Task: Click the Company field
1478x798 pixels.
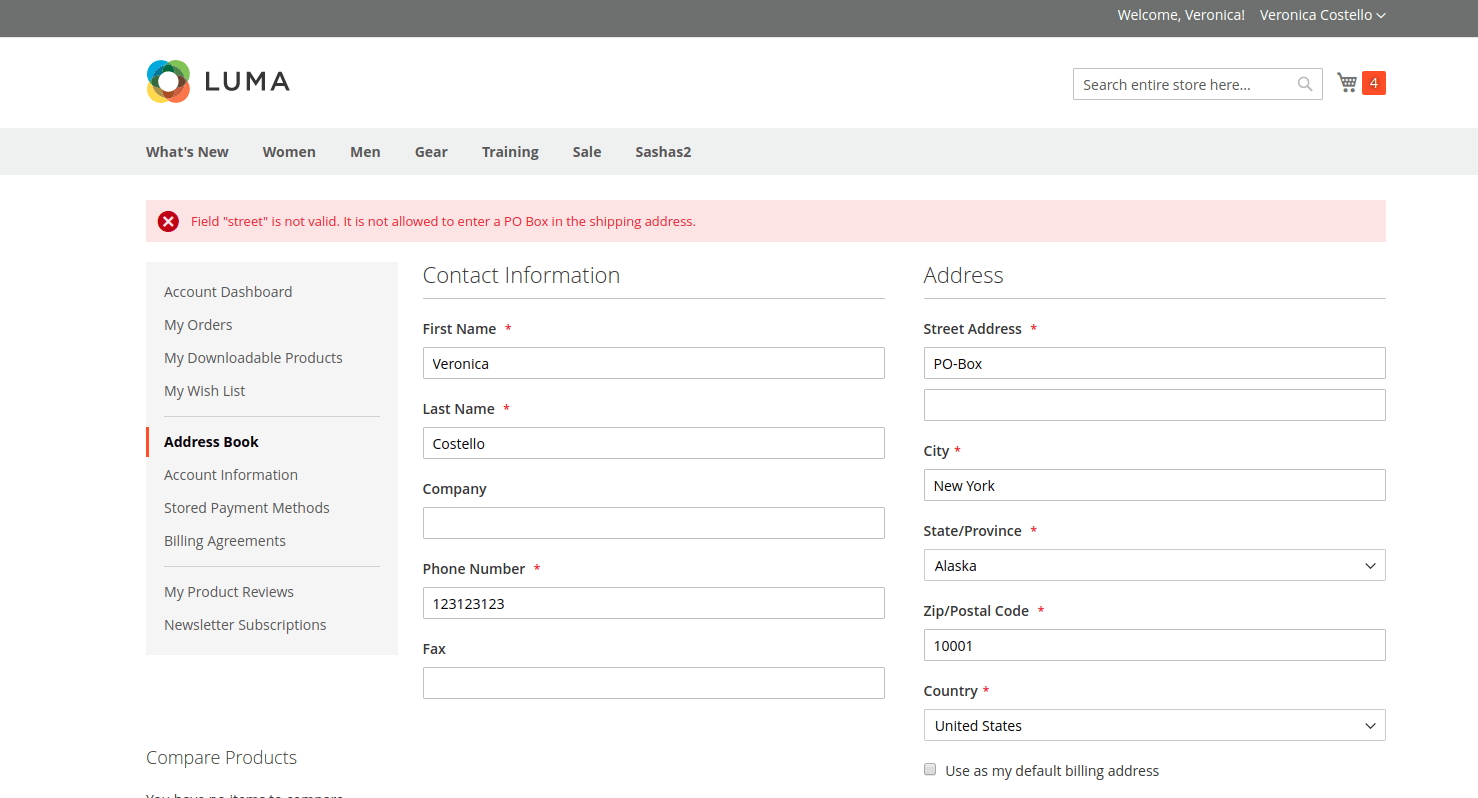Action: [x=654, y=523]
